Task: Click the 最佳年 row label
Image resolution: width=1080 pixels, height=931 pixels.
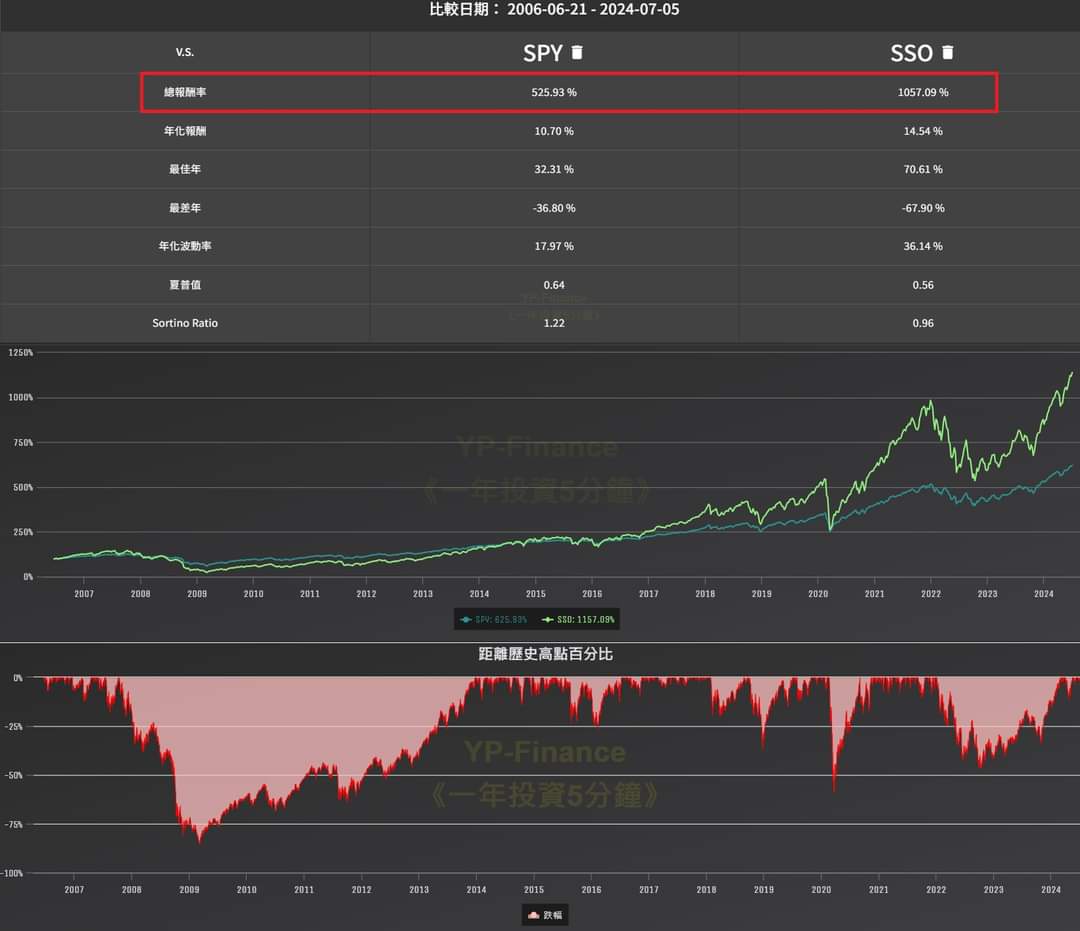Action: tap(185, 169)
